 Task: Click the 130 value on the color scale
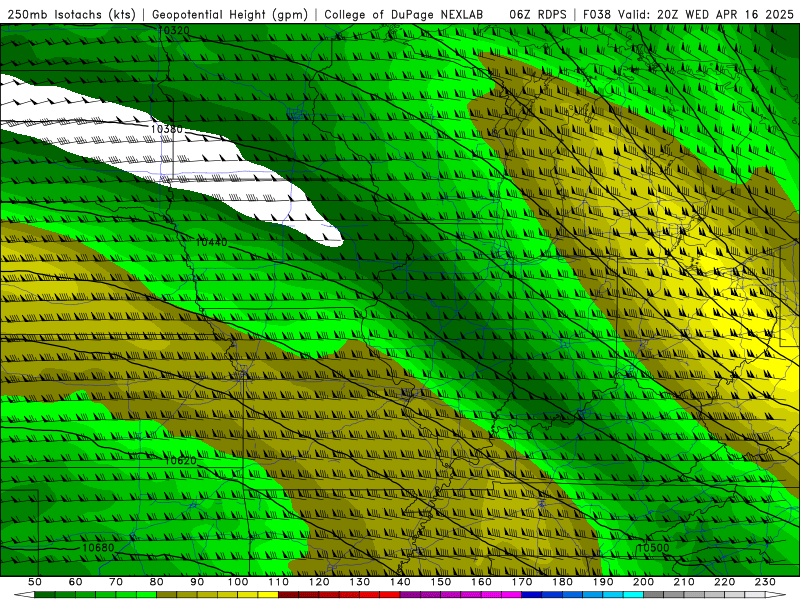tap(360, 582)
